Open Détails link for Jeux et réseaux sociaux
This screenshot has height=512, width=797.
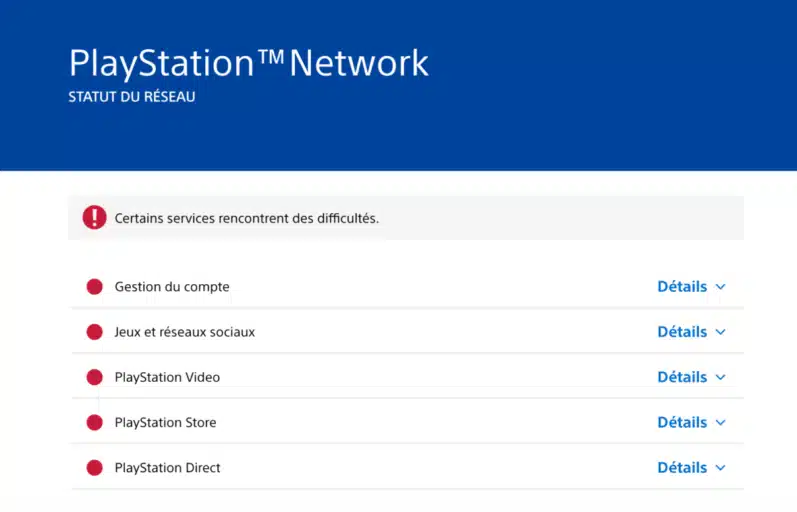(x=682, y=332)
